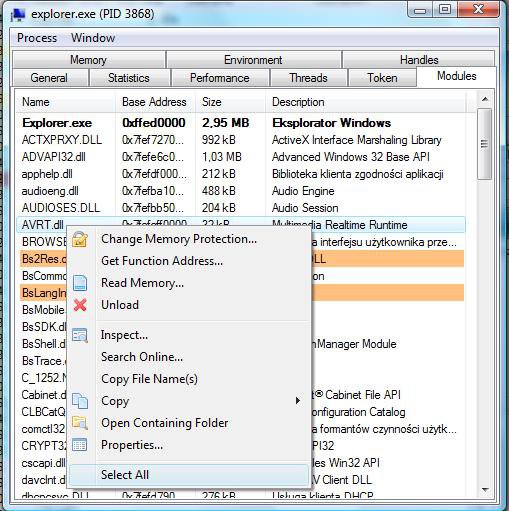Open the Window menu
Screen dimensions: 509x511
(x=93, y=38)
